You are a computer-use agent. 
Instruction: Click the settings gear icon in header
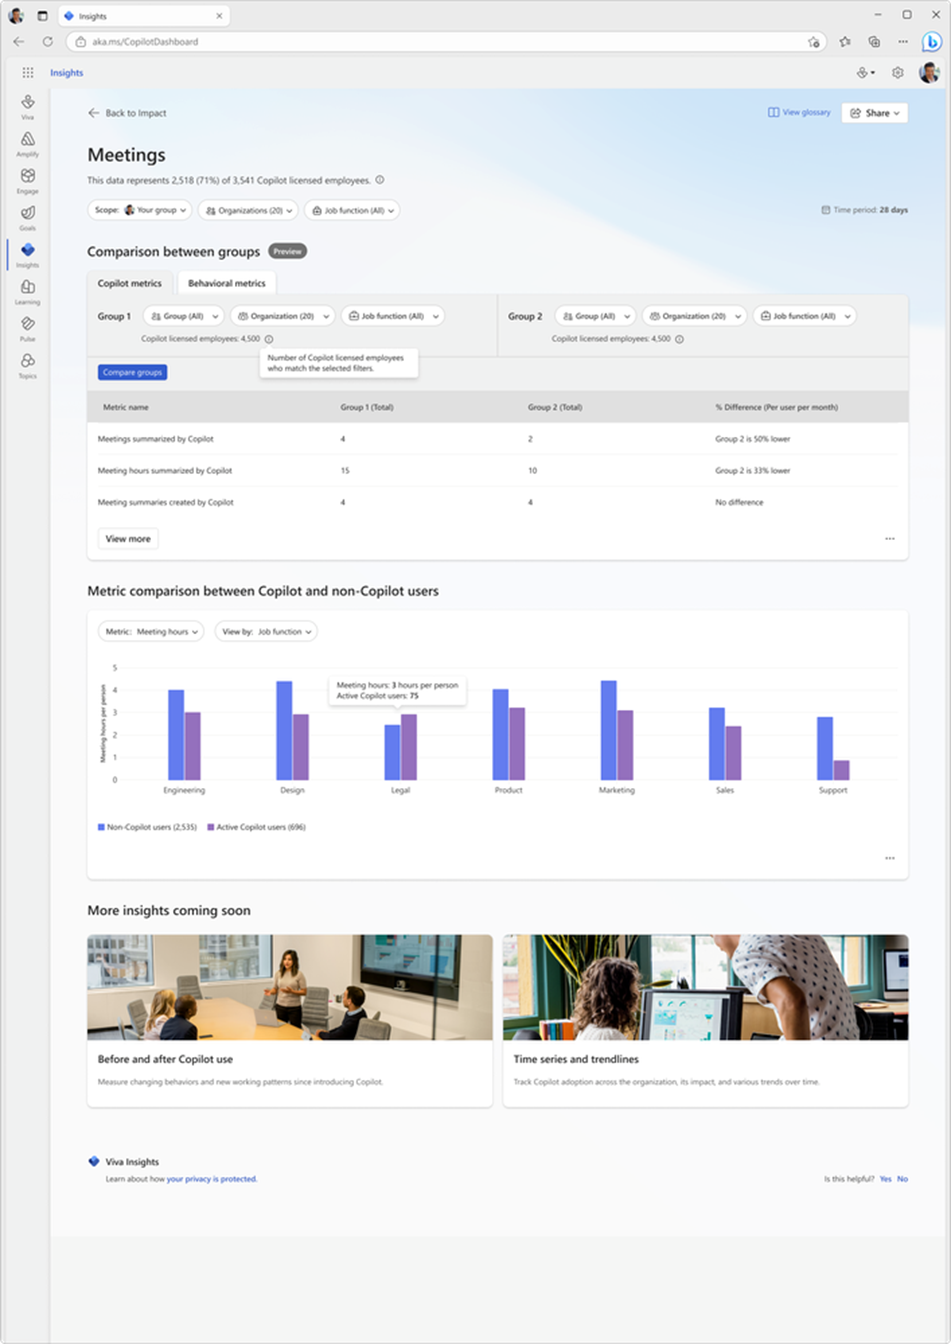point(898,72)
